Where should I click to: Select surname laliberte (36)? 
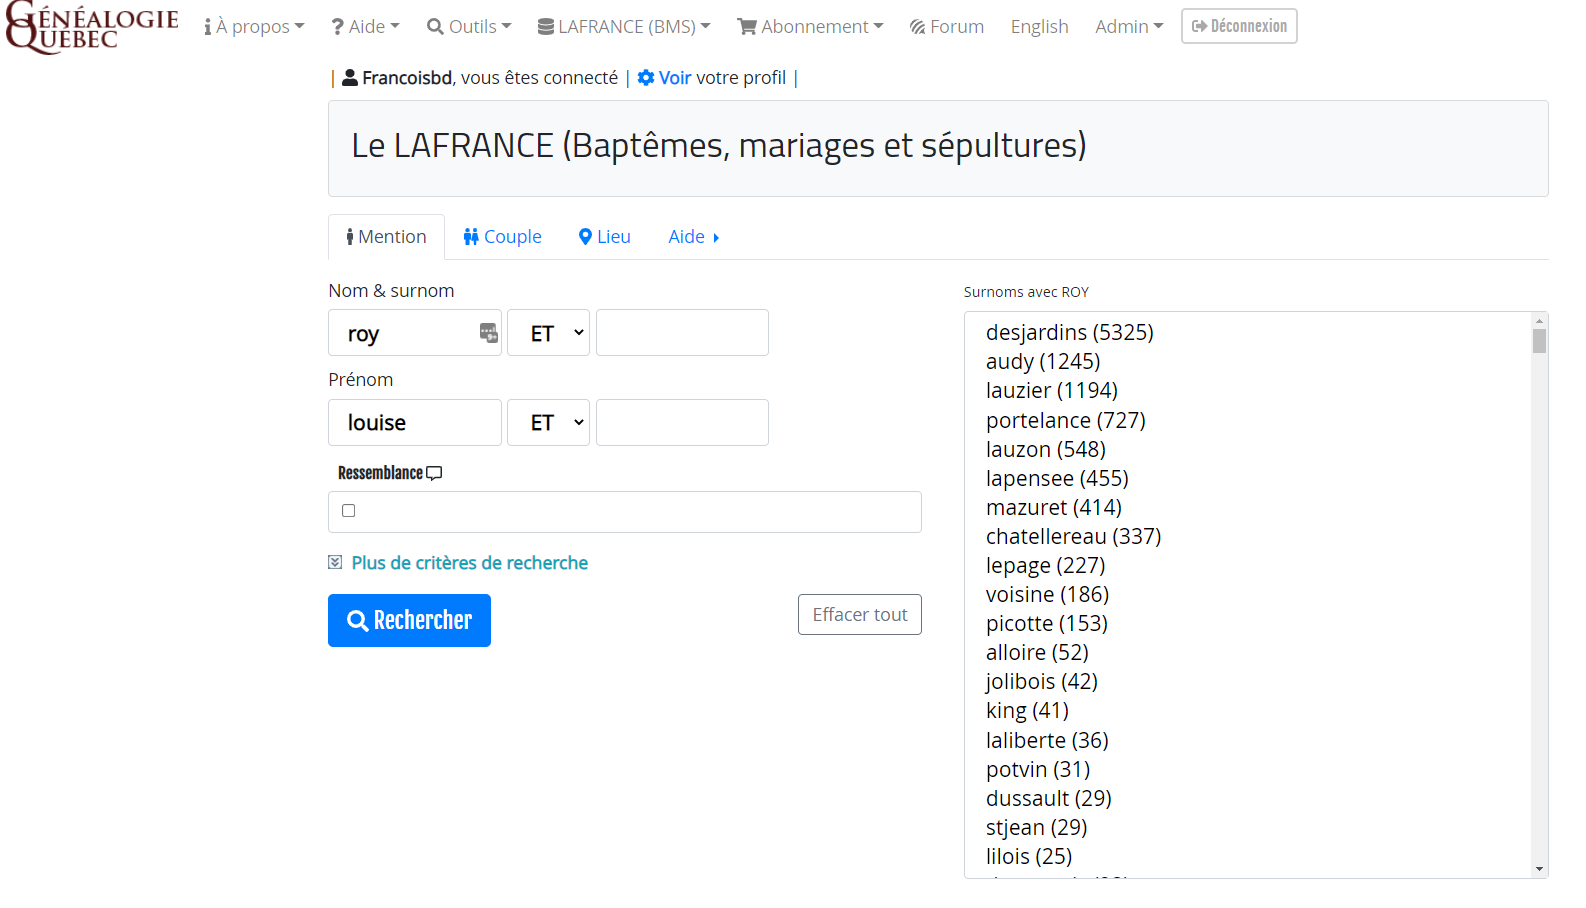[x=1047, y=740]
